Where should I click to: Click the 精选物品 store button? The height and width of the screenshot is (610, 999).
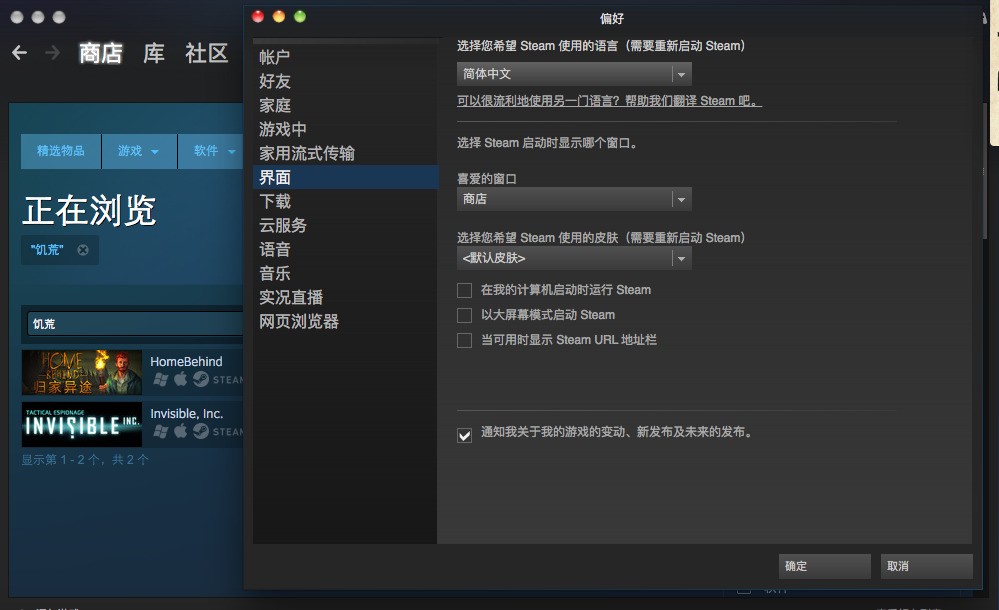[x=61, y=151]
